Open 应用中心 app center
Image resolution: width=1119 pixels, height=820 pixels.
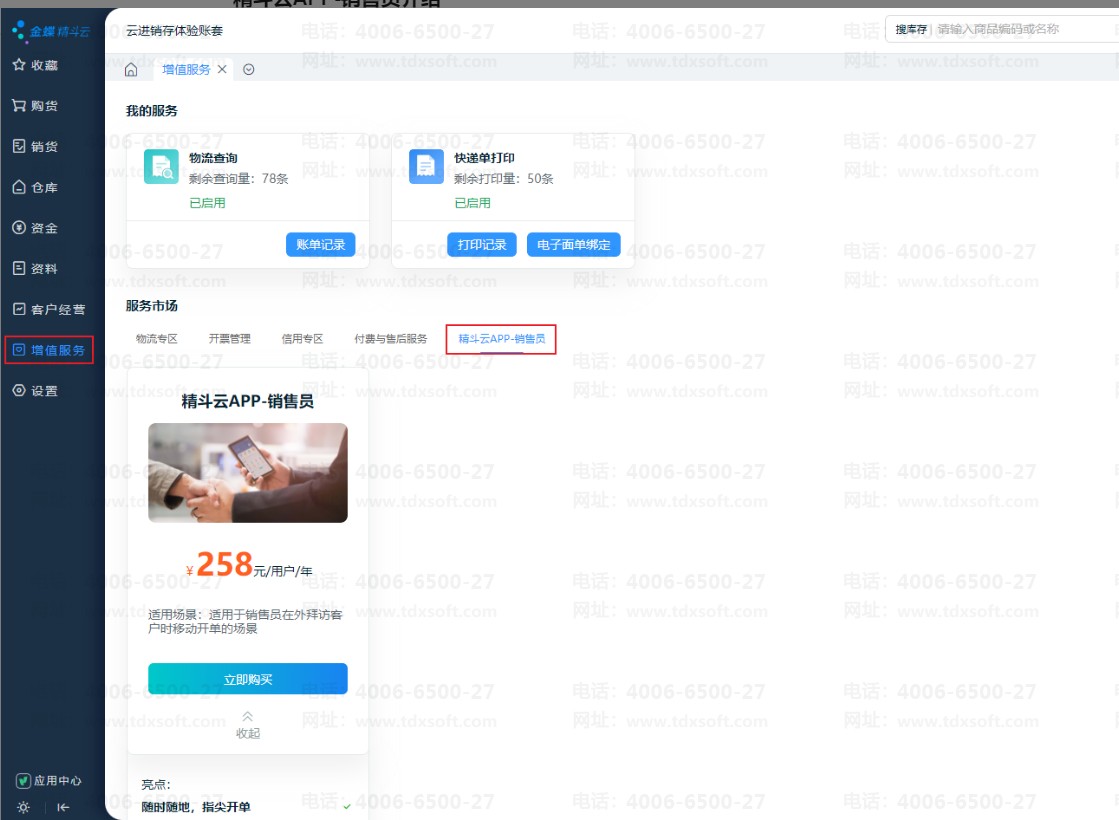click(49, 781)
